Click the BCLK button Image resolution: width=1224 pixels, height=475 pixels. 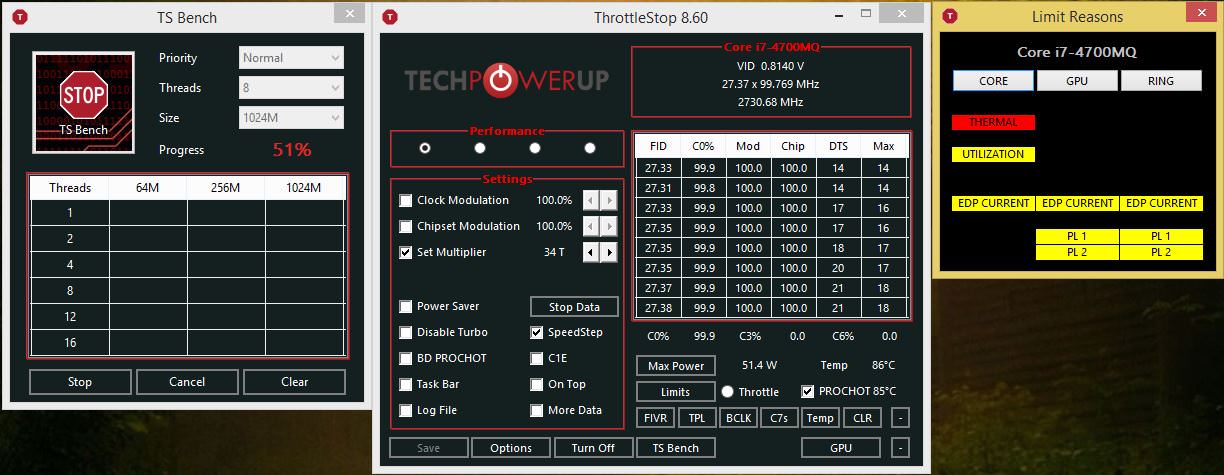click(738, 418)
